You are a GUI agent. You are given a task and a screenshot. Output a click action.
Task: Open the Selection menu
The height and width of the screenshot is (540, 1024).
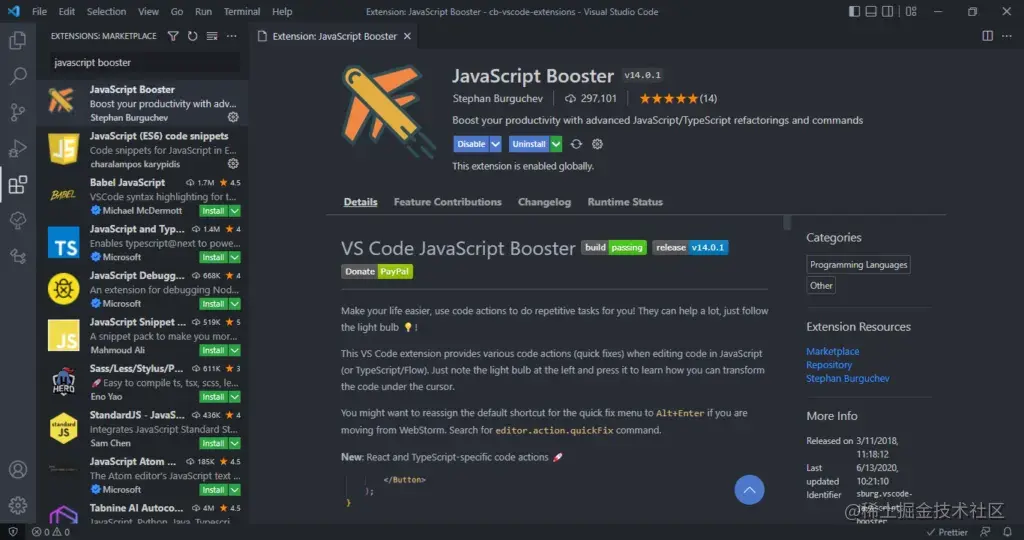106,11
